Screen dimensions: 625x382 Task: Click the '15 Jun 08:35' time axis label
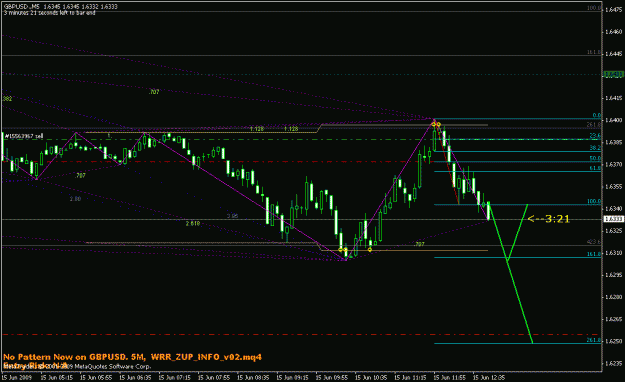pos(254,377)
